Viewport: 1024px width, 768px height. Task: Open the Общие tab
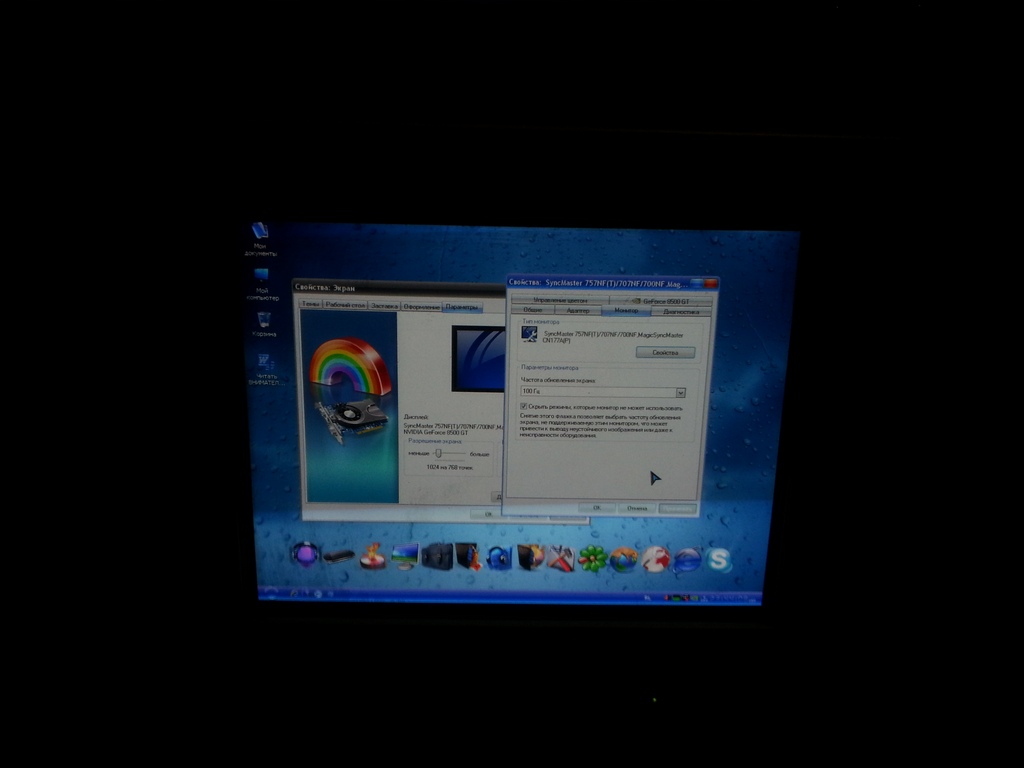(532, 311)
